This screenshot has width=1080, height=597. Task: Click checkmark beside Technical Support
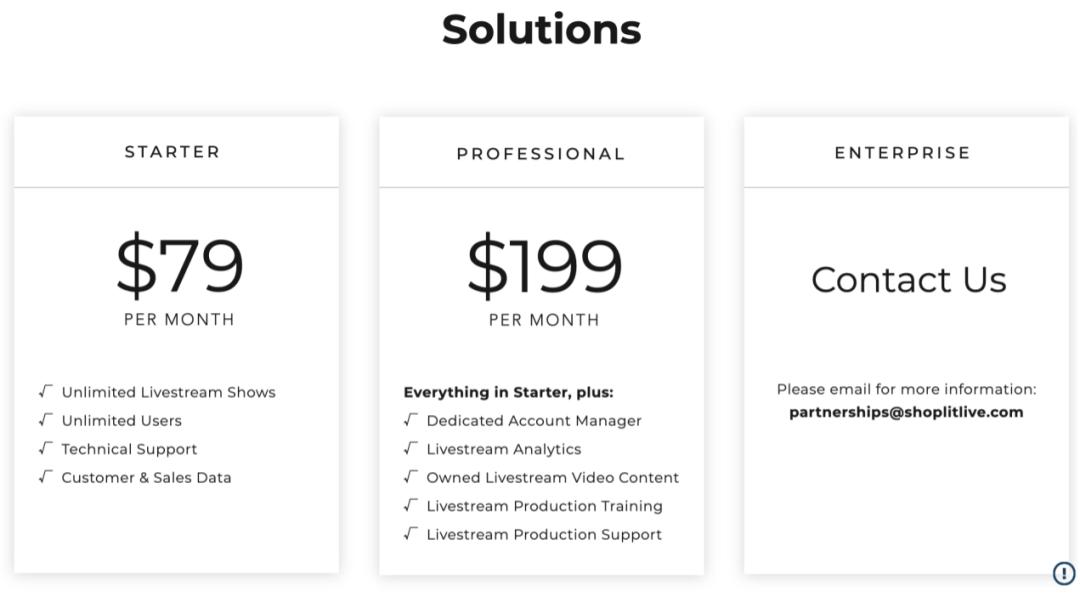(45, 448)
